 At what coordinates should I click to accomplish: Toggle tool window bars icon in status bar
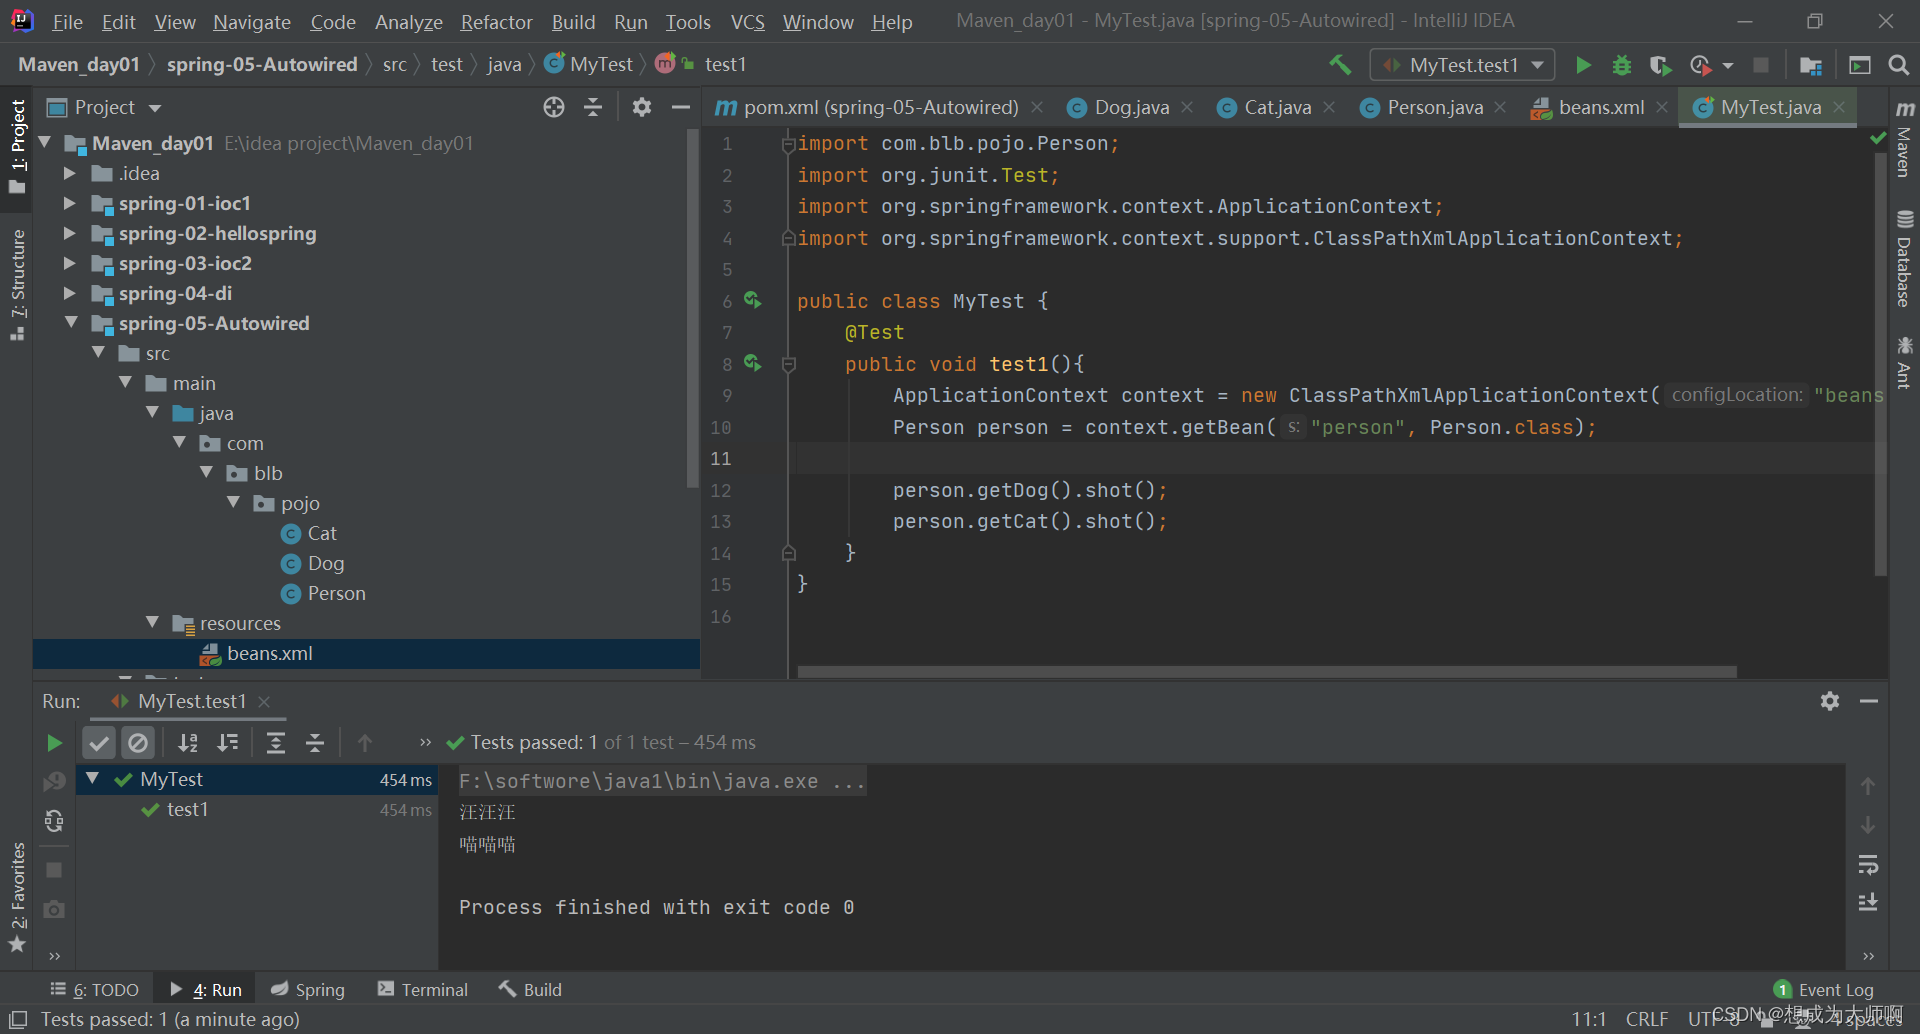(18, 1019)
